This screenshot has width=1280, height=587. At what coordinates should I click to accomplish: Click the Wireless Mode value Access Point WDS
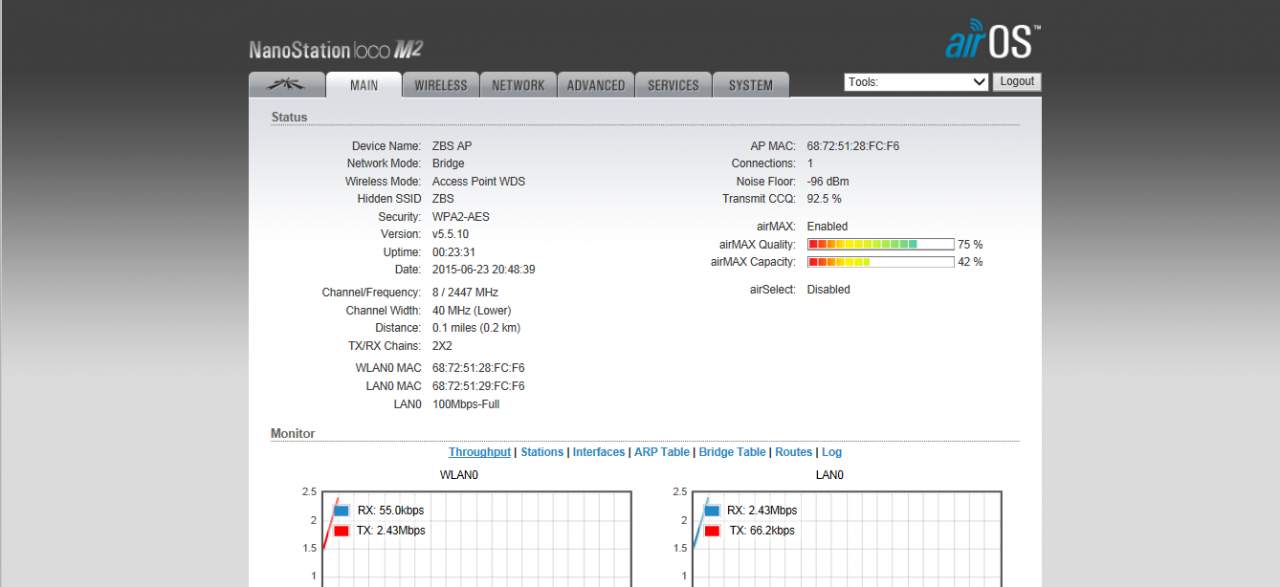[478, 182]
